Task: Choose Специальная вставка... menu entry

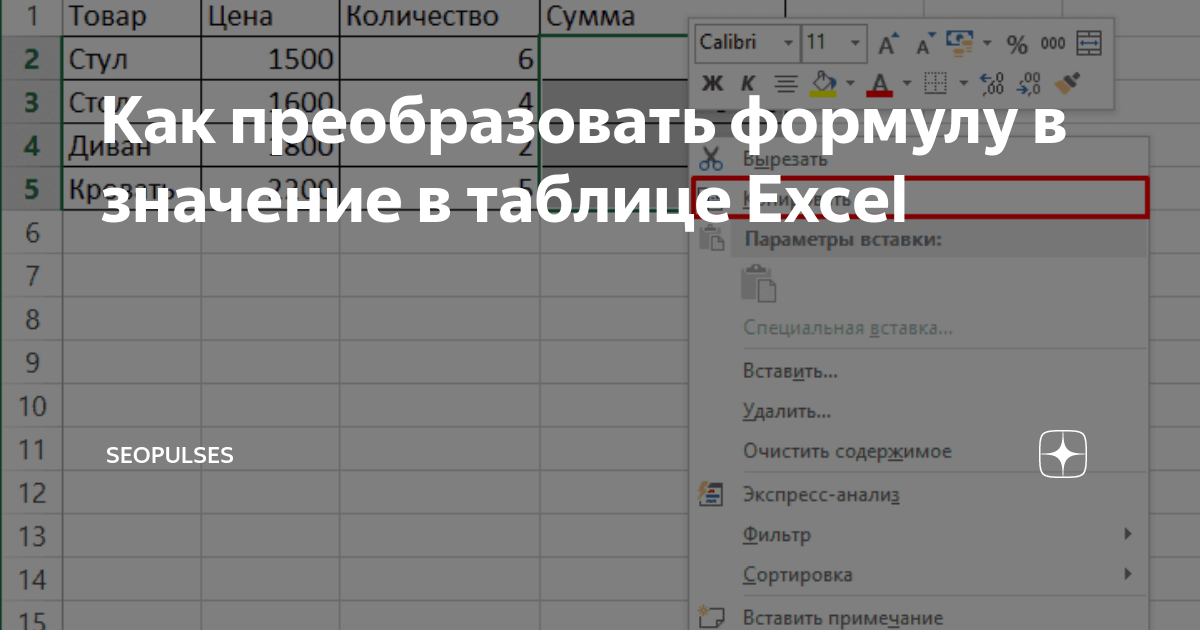Action: pyautogui.click(x=848, y=328)
